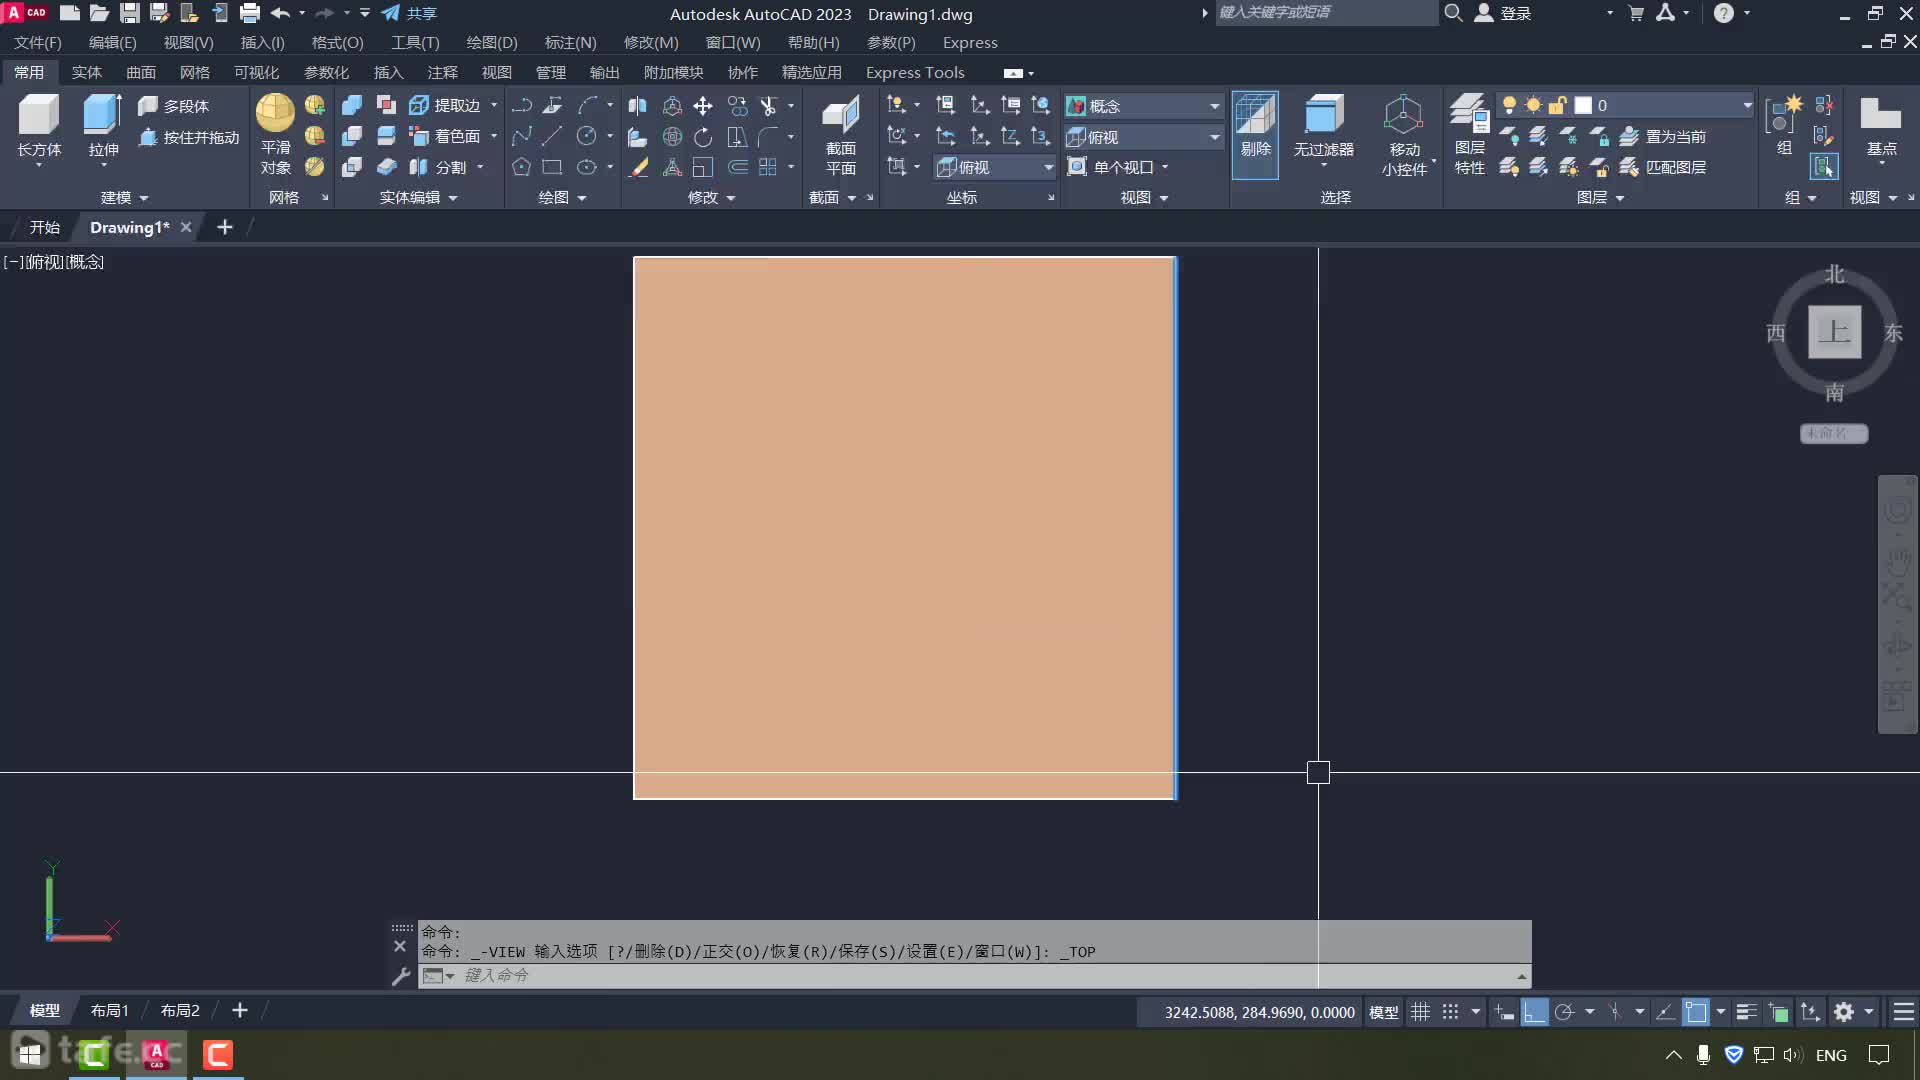Screen dimensions: 1920x1080
Task: Toggle layer 0 on/off lightbulb
Action: point(1509,105)
